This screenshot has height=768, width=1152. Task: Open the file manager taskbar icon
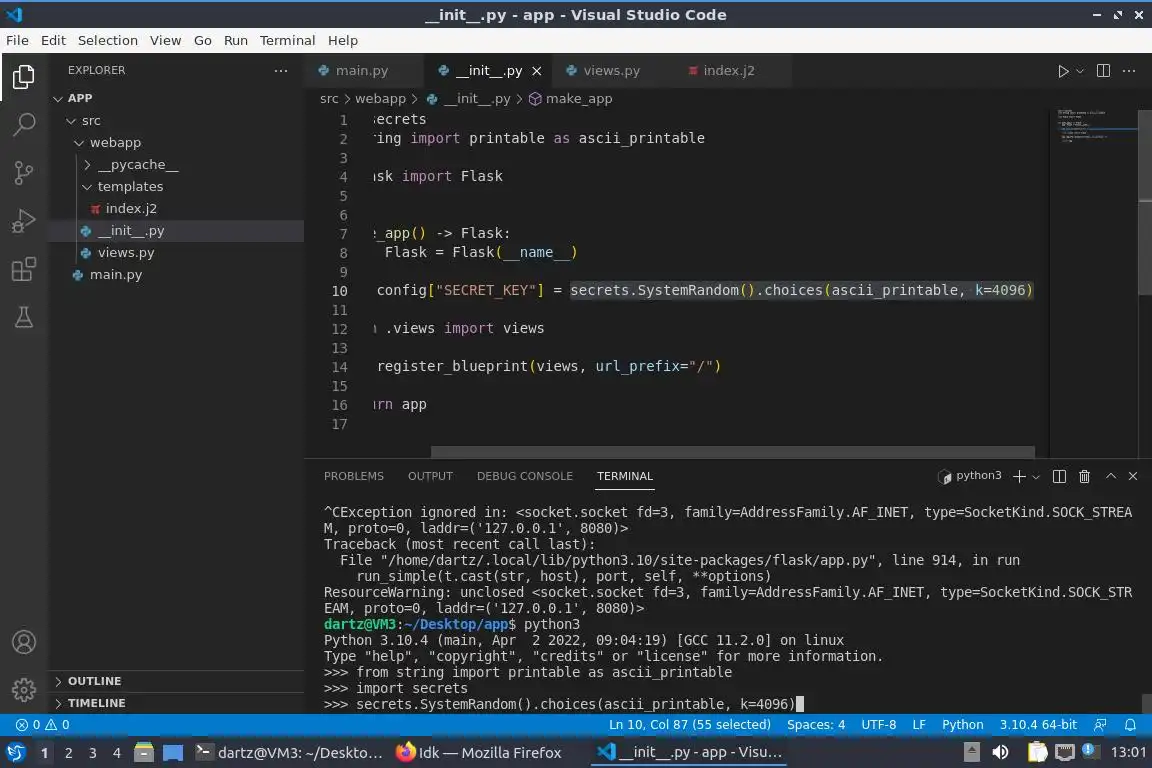[144, 752]
